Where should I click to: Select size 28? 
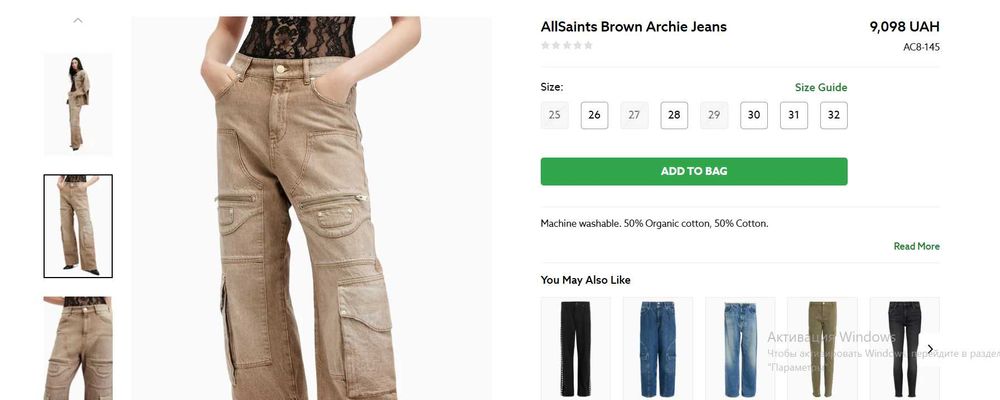(x=674, y=115)
